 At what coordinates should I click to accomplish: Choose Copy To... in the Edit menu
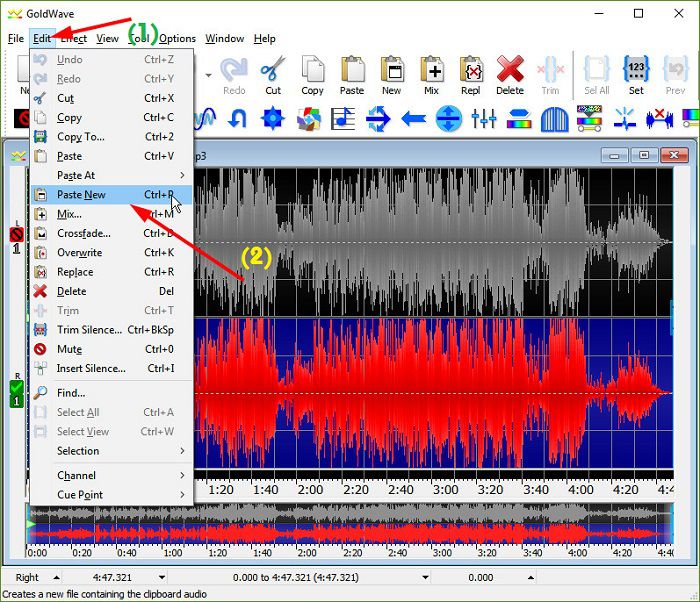pos(112,137)
